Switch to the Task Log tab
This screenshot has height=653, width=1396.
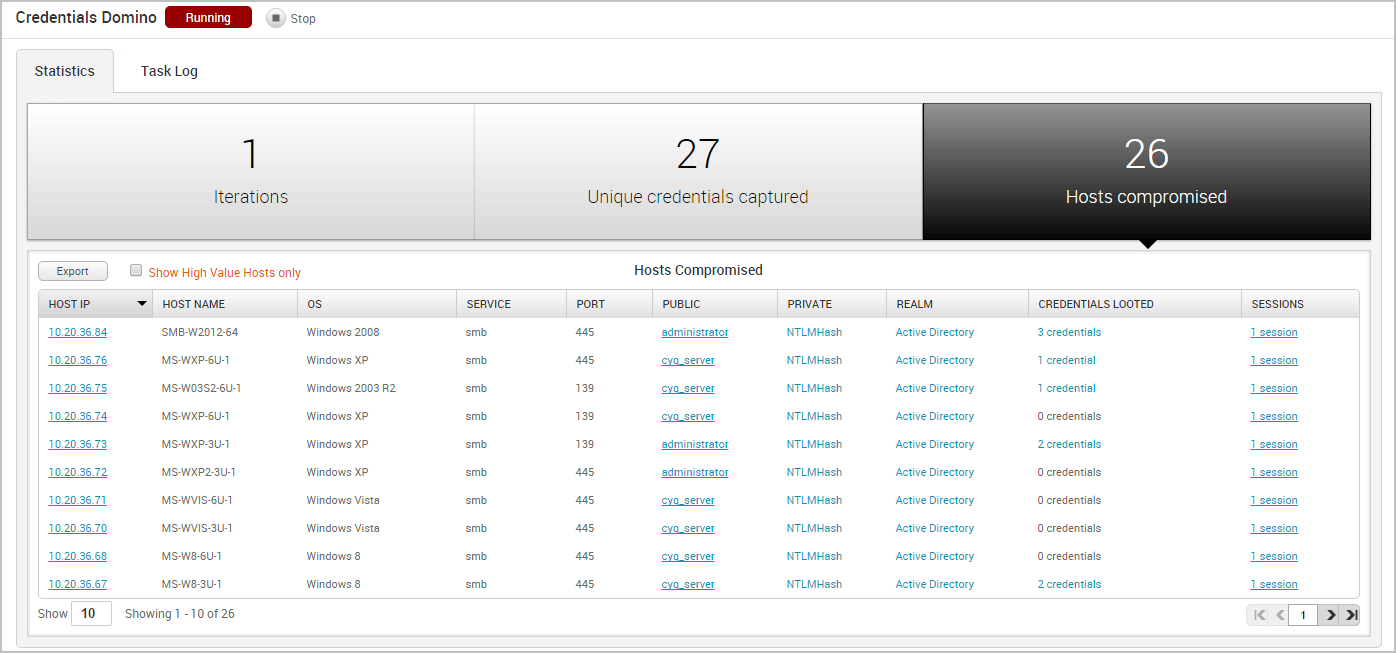(x=169, y=71)
